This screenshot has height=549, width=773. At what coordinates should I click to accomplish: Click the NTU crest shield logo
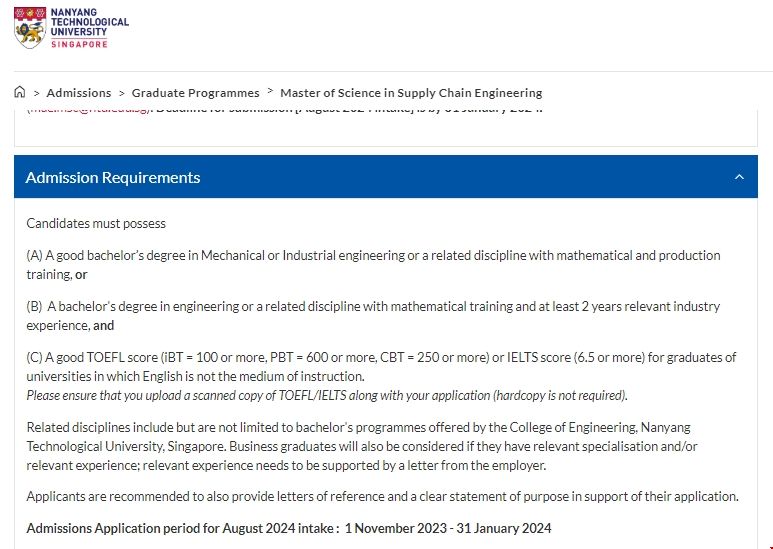click(29, 30)
